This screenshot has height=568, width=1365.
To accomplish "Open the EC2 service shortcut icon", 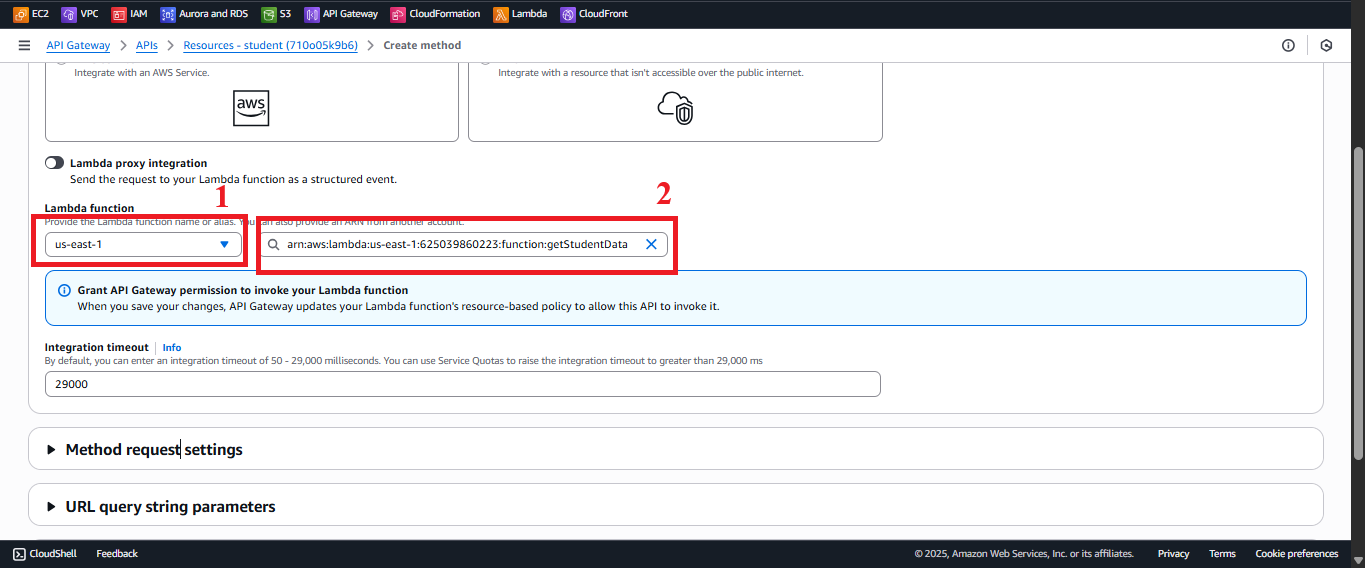I will point(20,14).
